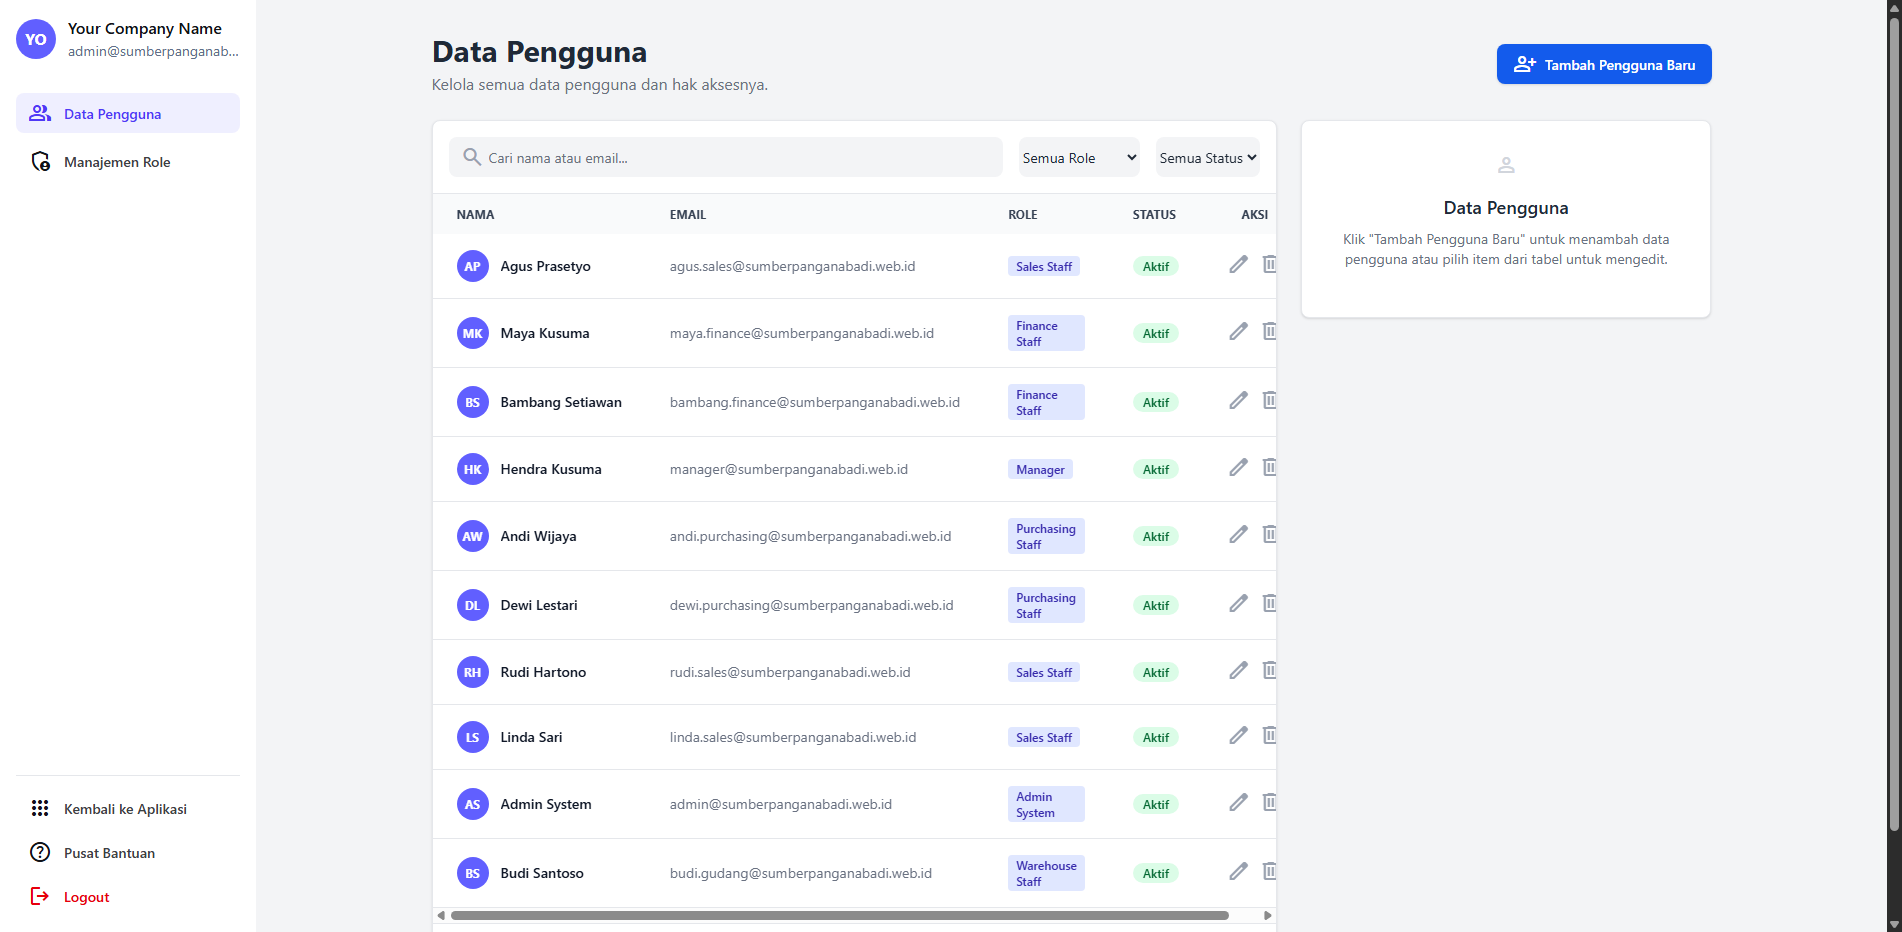Click the Logout link

point(86,897)
